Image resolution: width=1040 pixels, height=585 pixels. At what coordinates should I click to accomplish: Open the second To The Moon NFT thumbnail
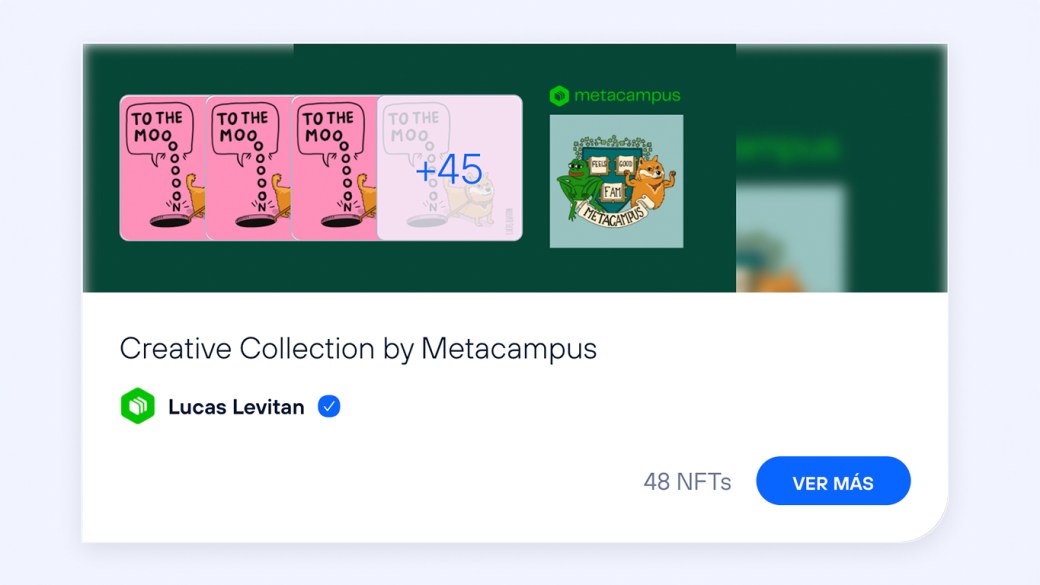click(249, 168)
